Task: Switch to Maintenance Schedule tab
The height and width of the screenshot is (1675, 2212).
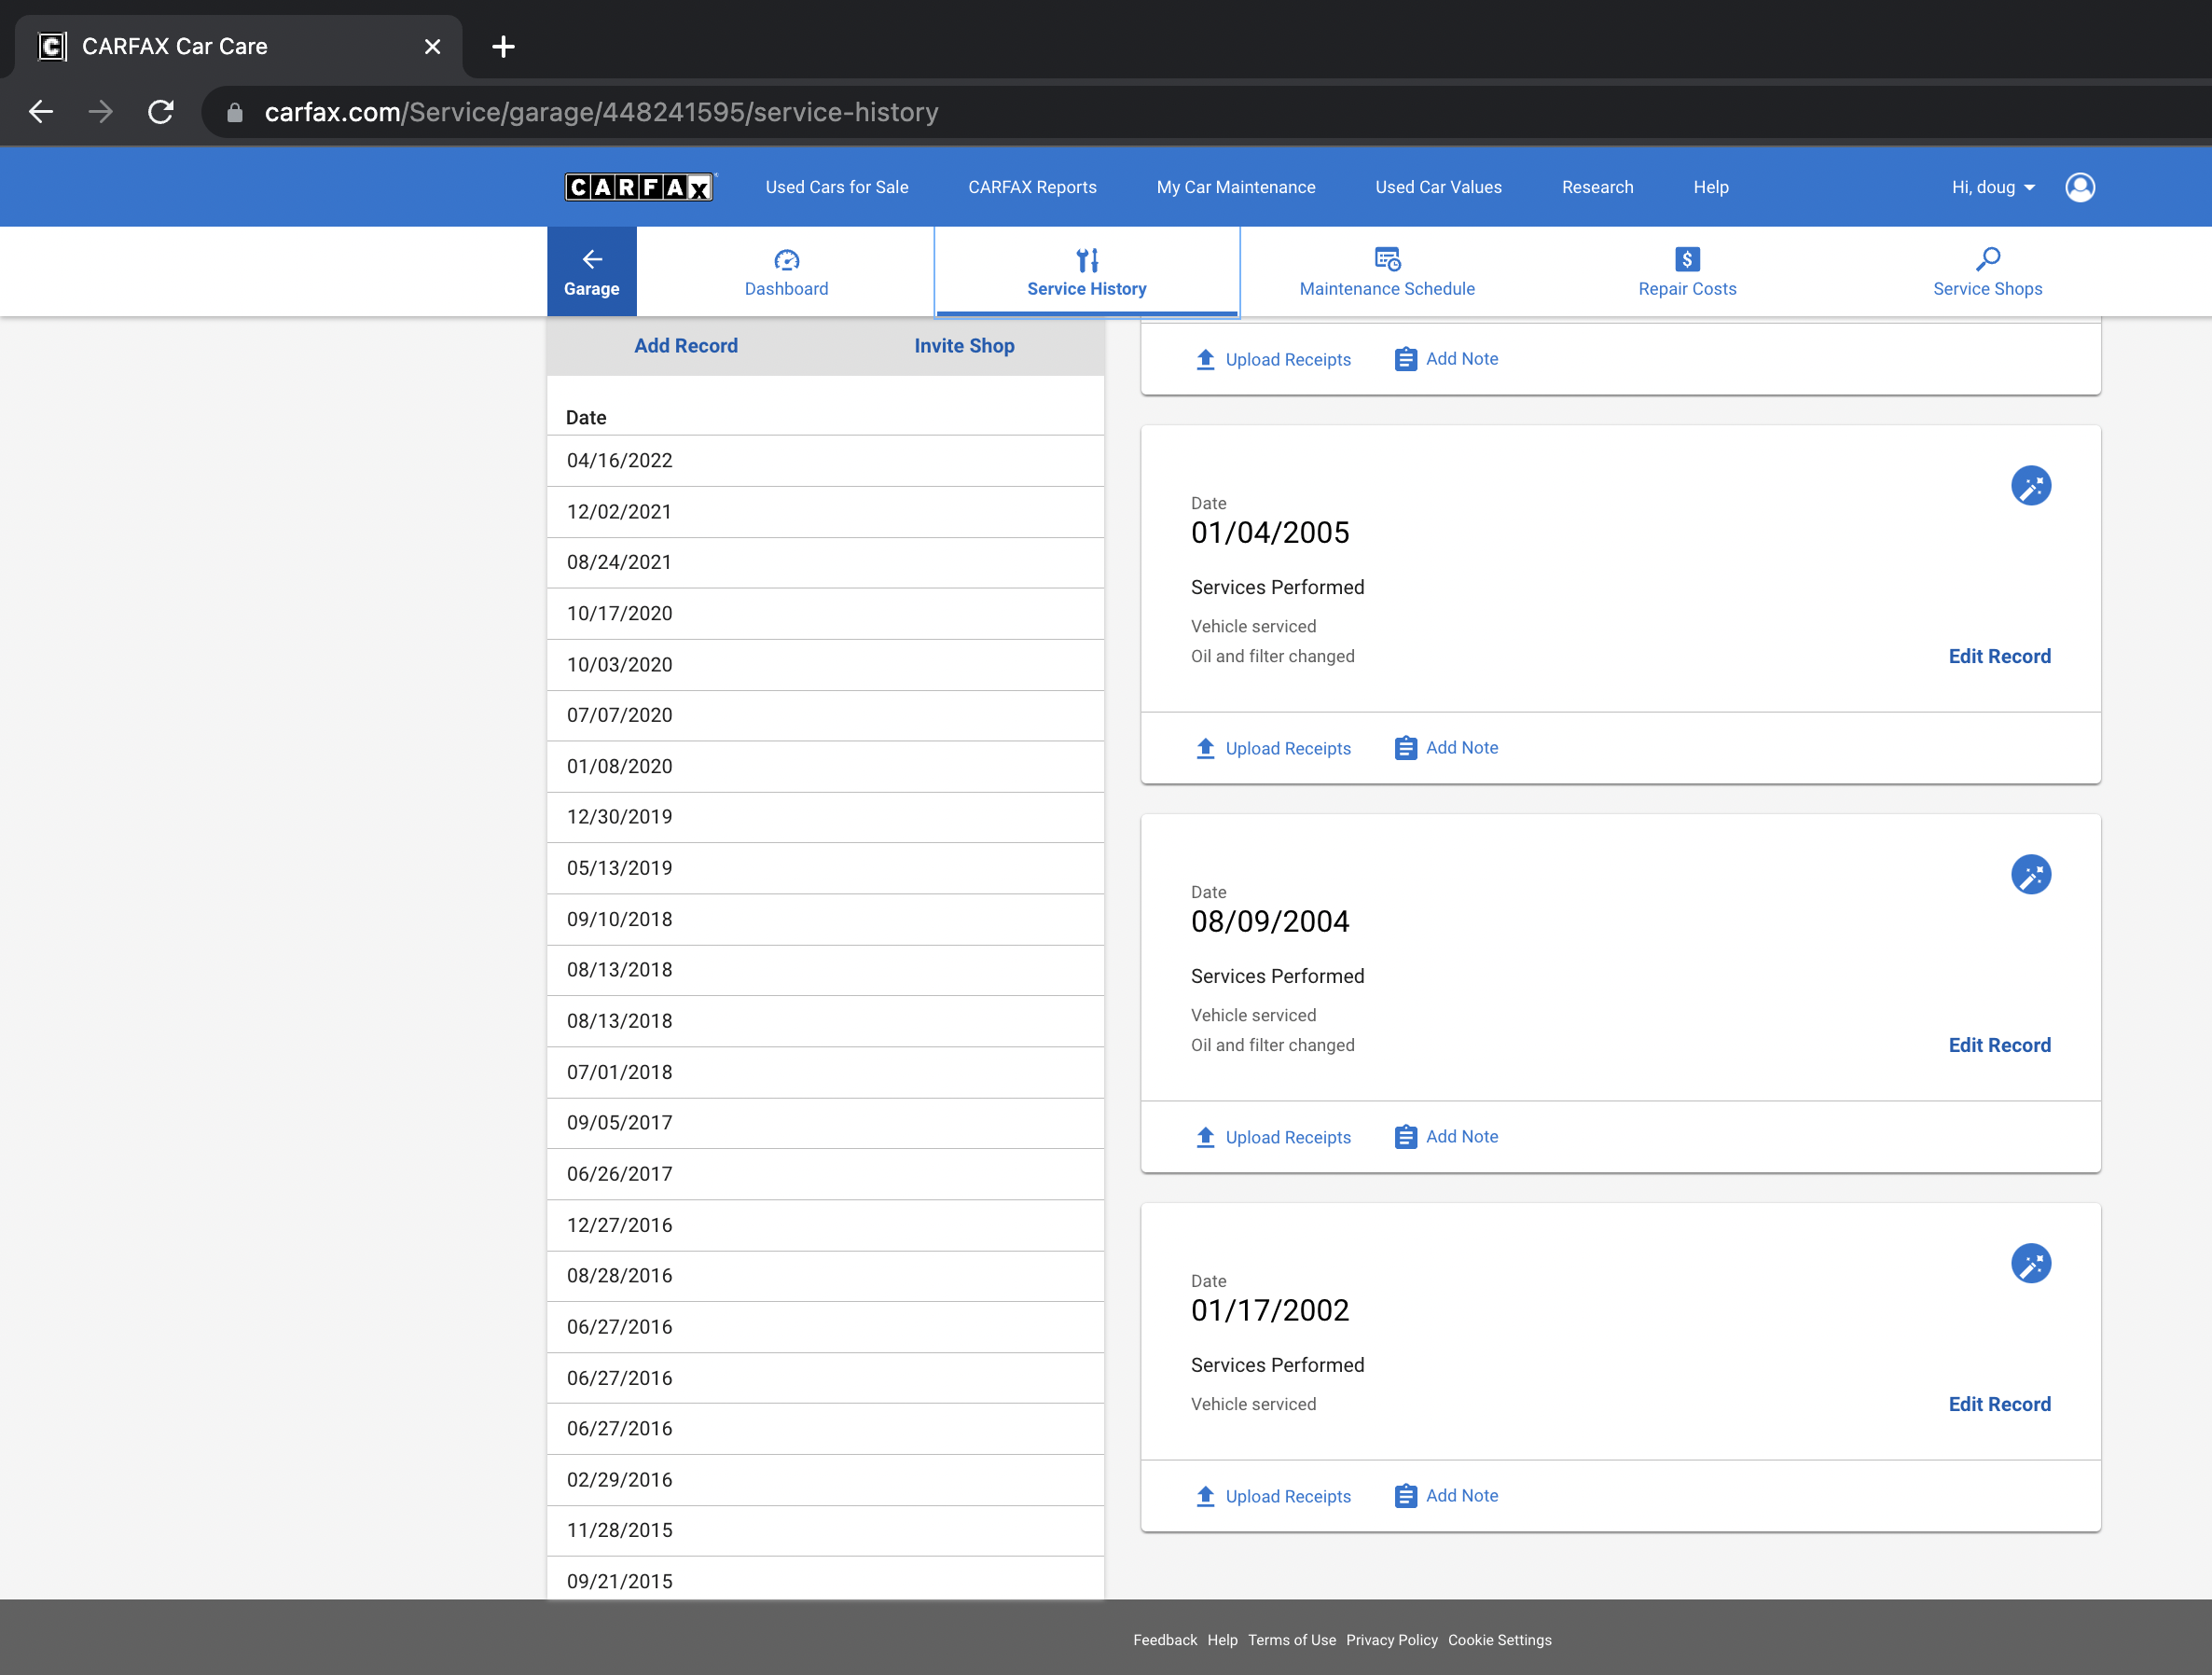Action: [1387, 272]
